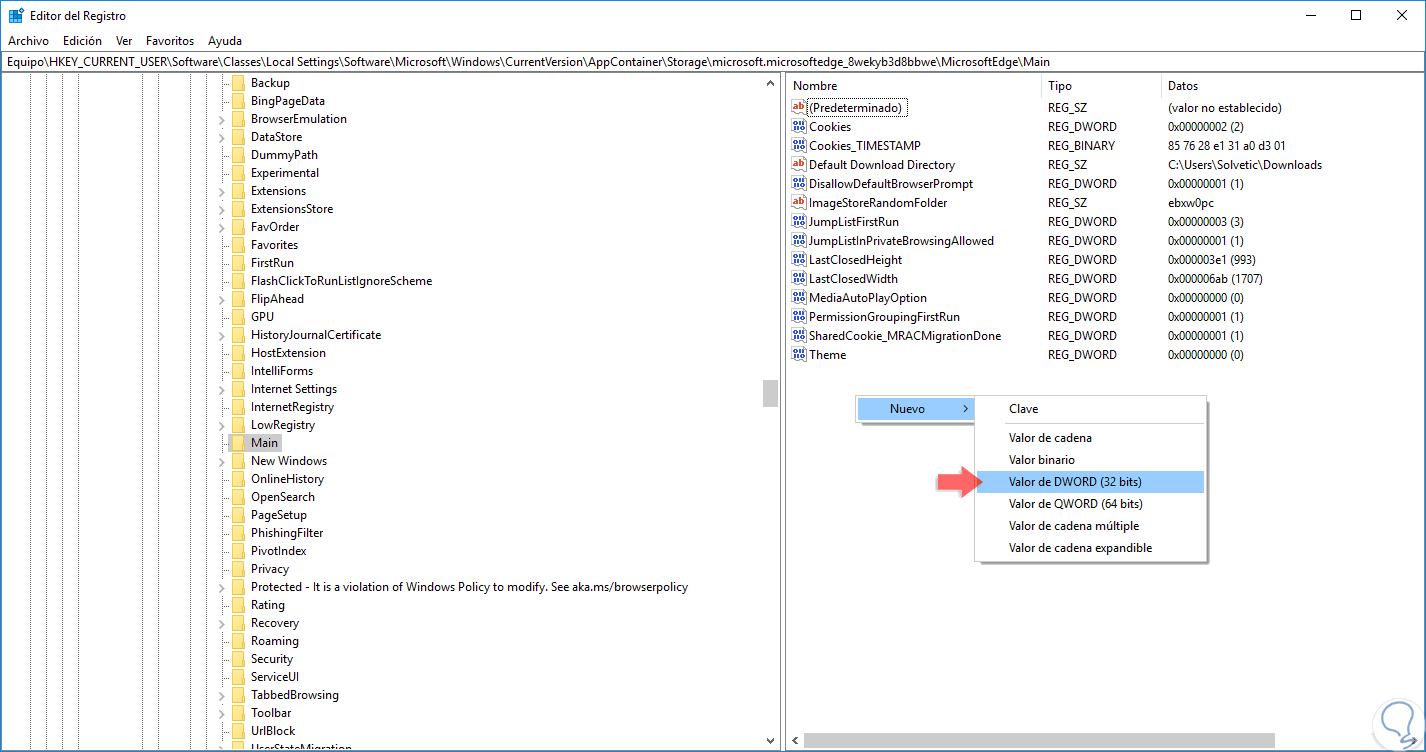
Task: Open the Archivo menu
Action: tap(28, 41)
